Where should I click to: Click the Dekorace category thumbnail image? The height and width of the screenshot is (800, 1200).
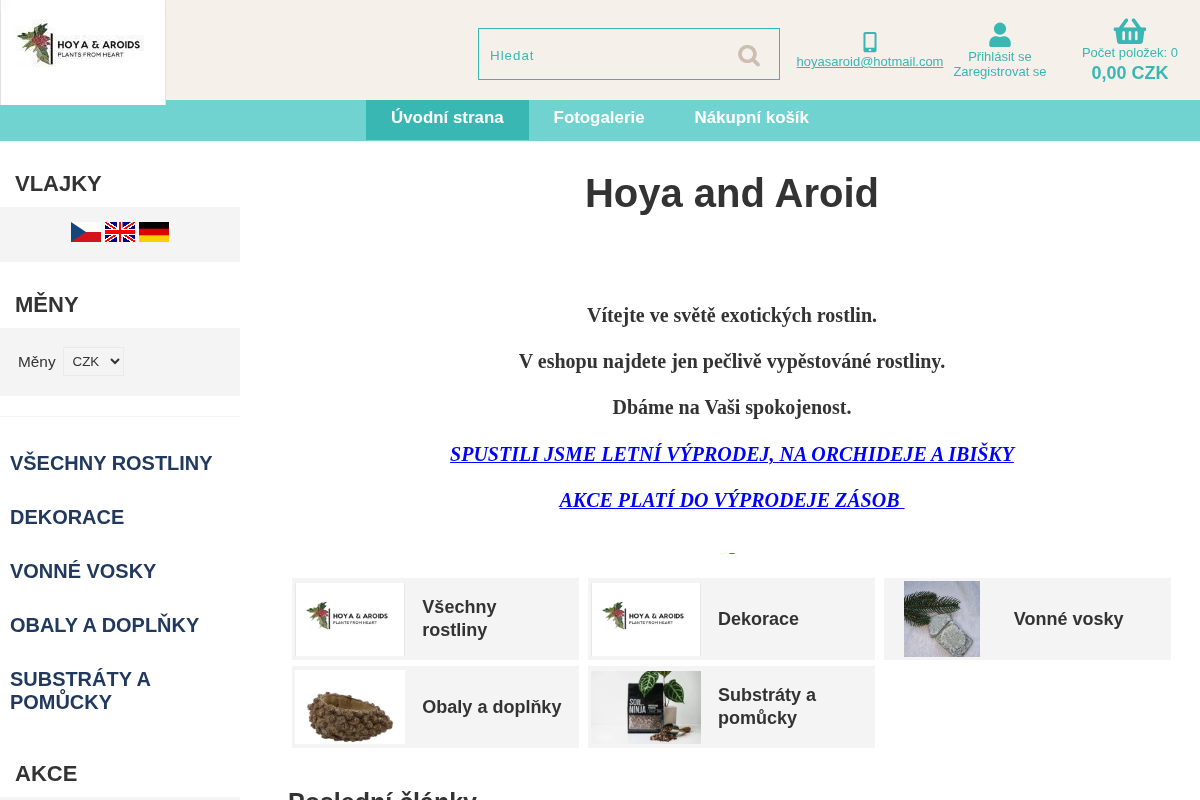pyautogui.click(x=646, y=619)
